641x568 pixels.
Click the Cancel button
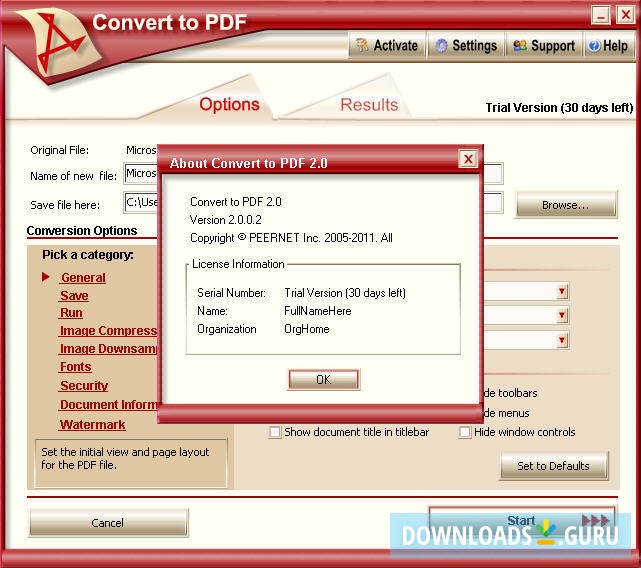pos(108,523)
